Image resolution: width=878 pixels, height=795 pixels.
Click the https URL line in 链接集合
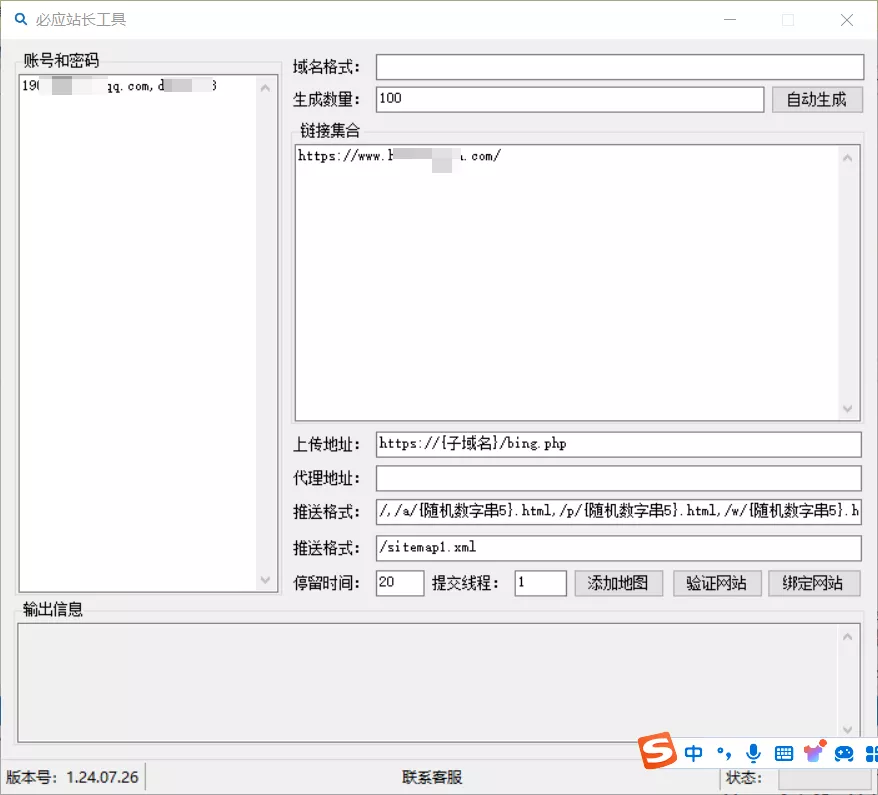point(399,156)
